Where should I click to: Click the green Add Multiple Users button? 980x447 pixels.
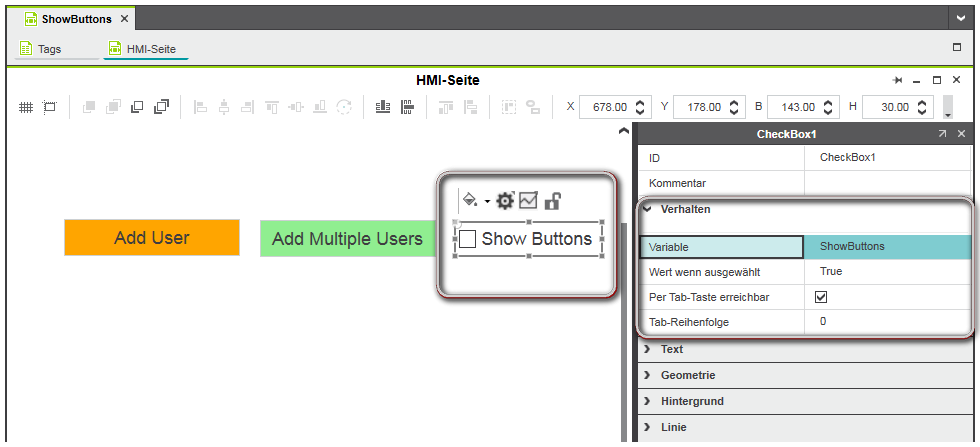click(x=347, y=239)
